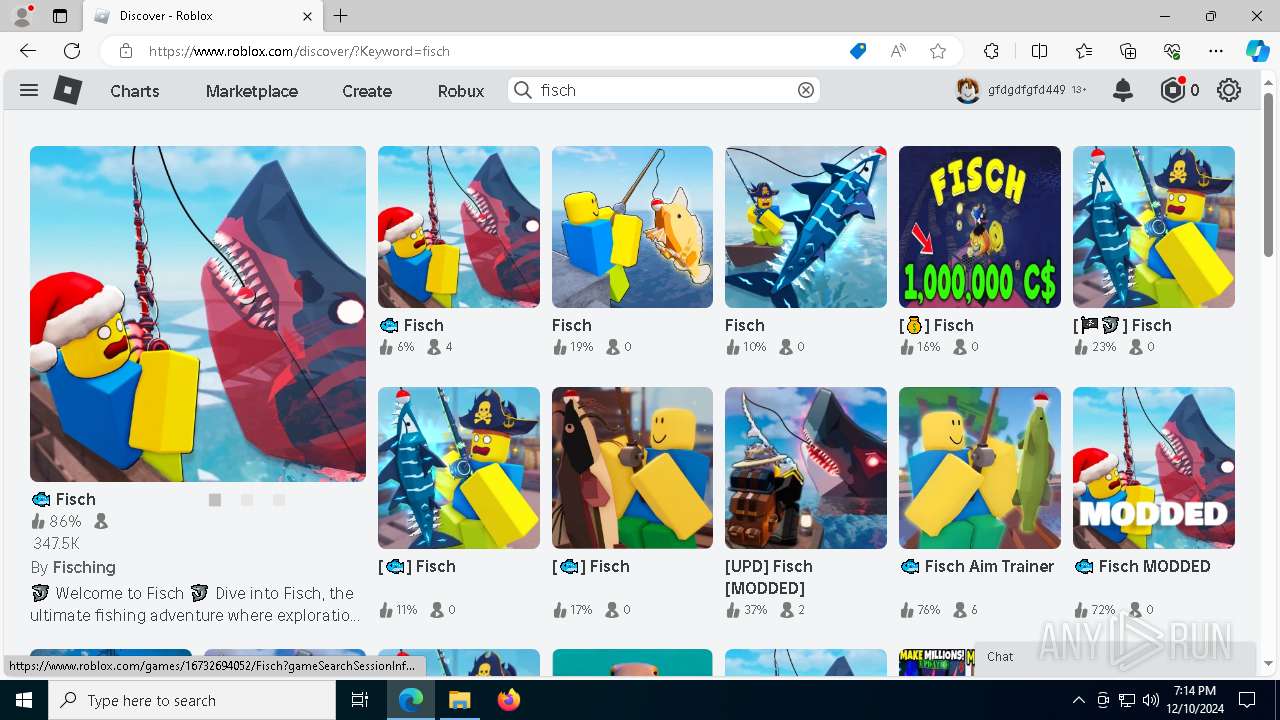
Task: Open the Fisch game with 6% rating
Action: pos(459,227)
